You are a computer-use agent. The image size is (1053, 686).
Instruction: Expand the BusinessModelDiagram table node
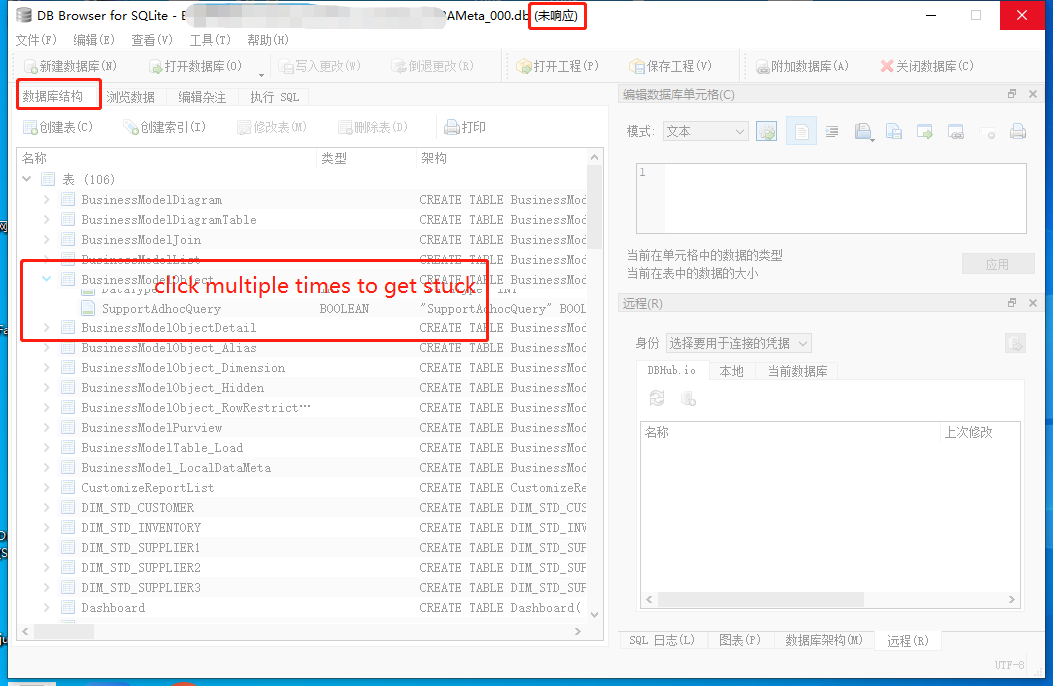(x=46, y=199)
